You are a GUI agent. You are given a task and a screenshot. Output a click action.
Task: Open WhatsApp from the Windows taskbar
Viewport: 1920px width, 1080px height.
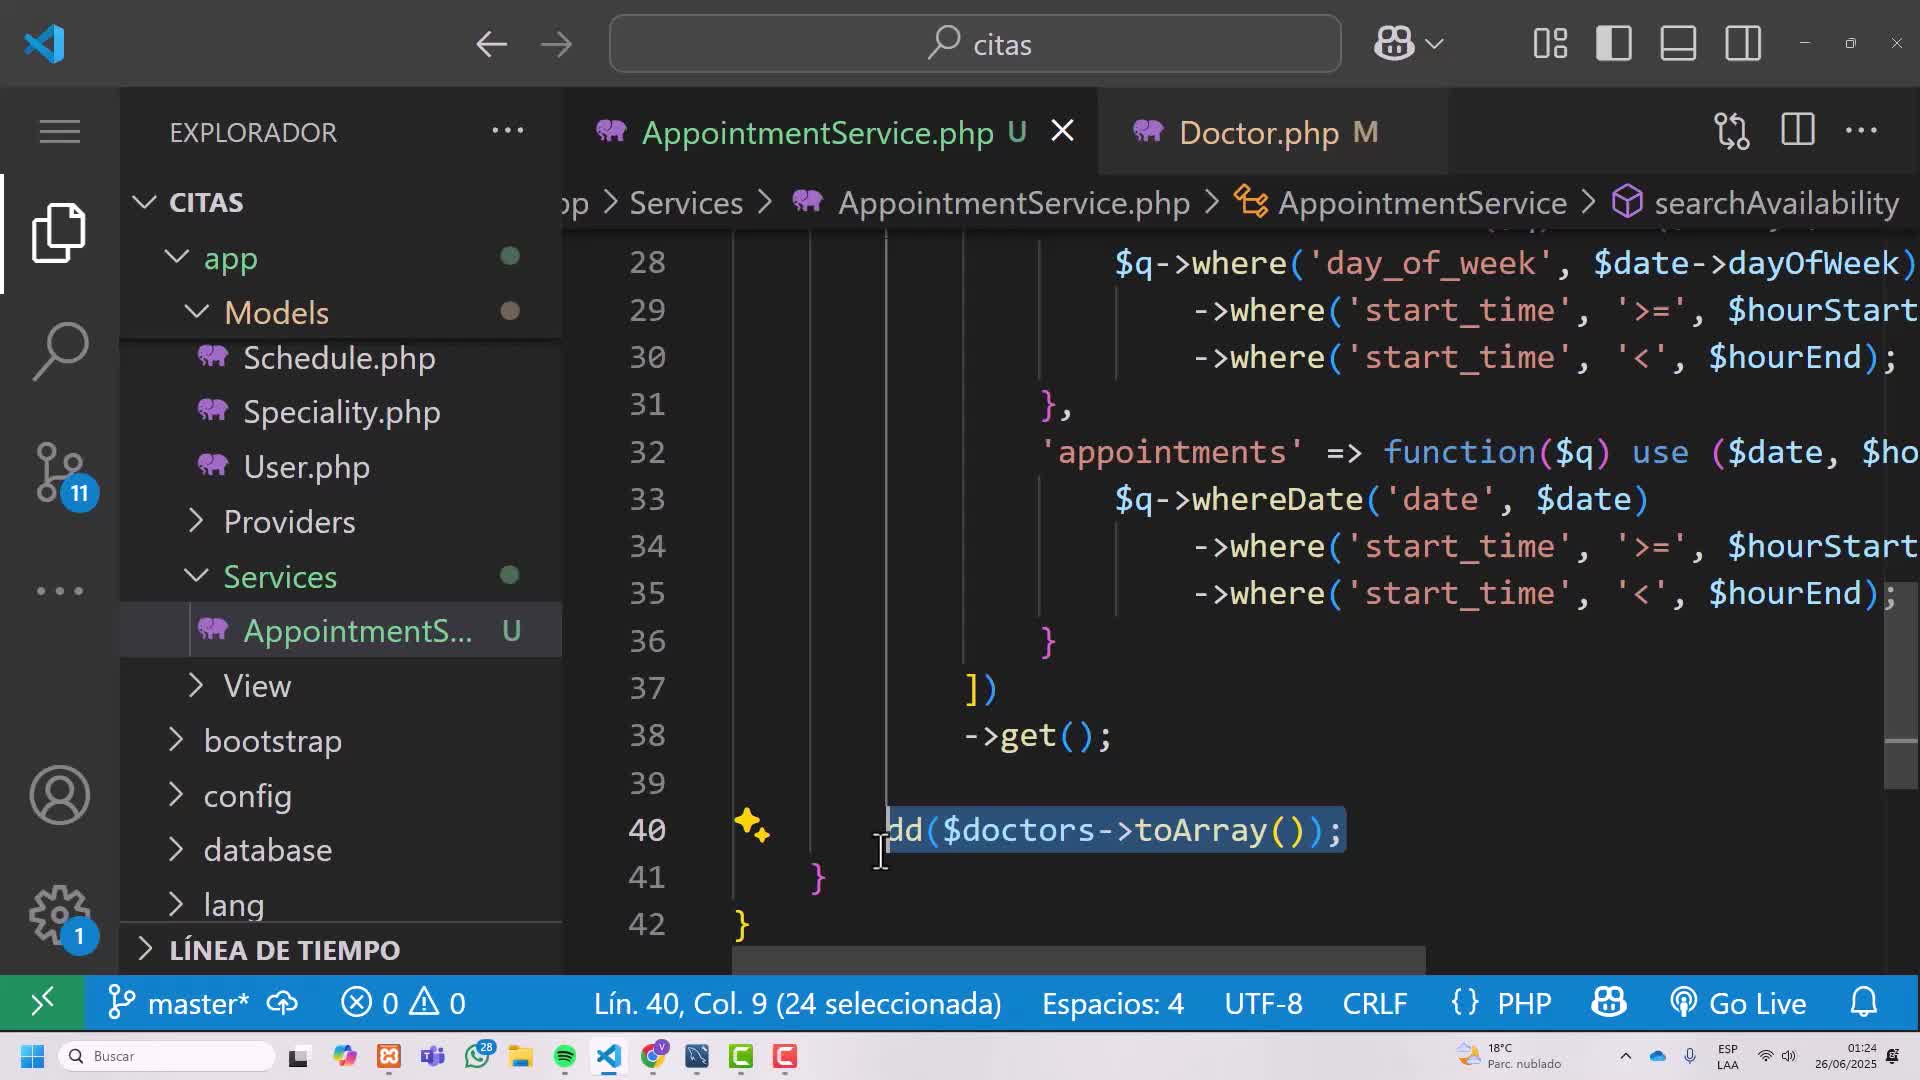pos(478,1056)
